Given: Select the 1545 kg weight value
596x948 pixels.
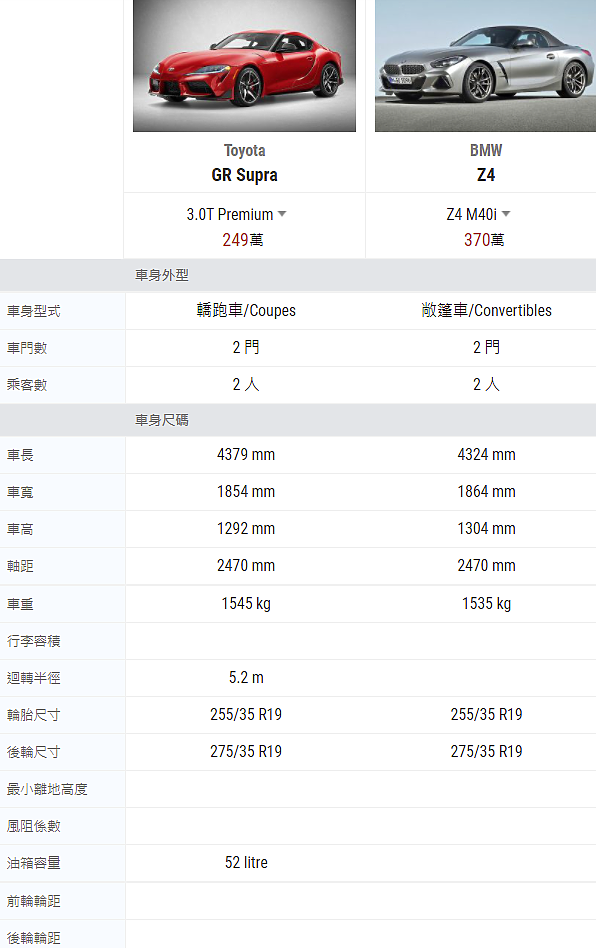Looking at the screenshot, I should 246,603.
